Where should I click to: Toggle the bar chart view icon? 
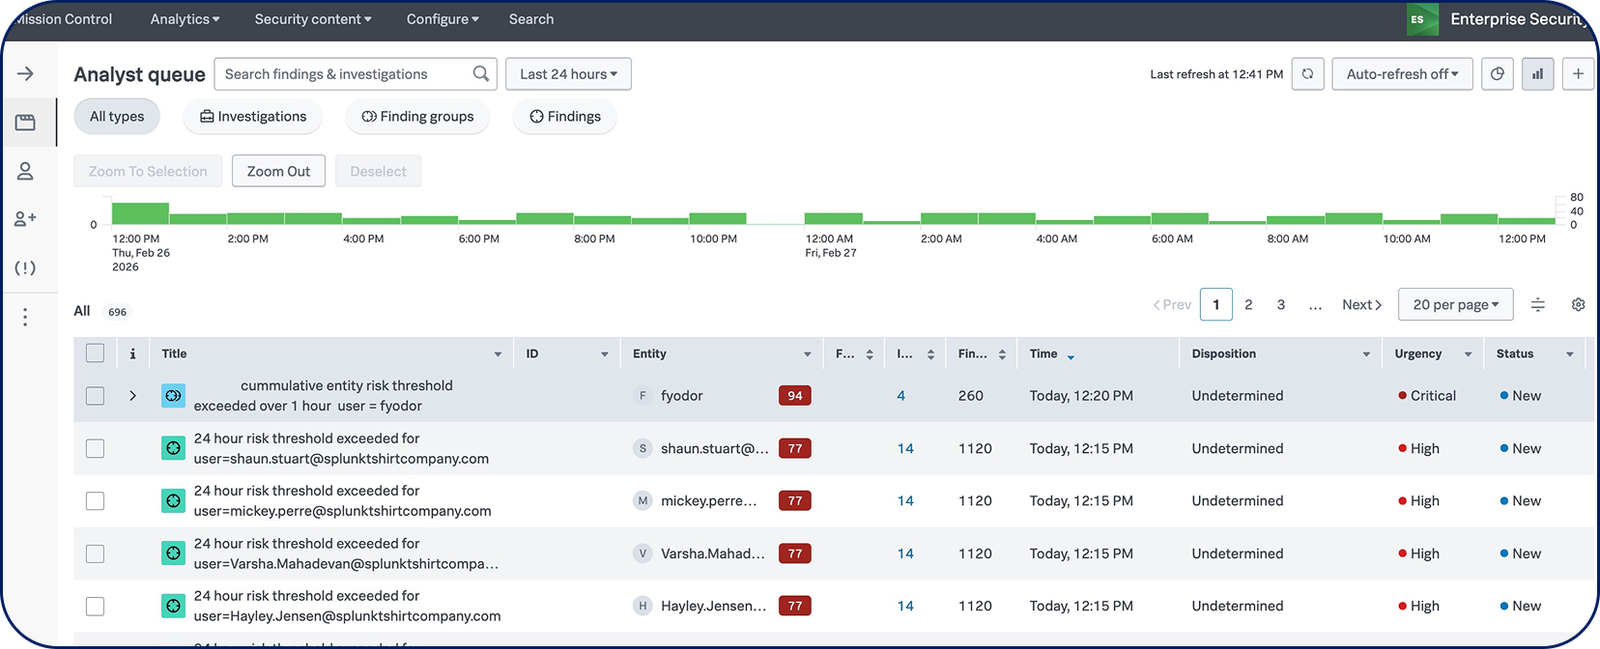point(1537,74)
